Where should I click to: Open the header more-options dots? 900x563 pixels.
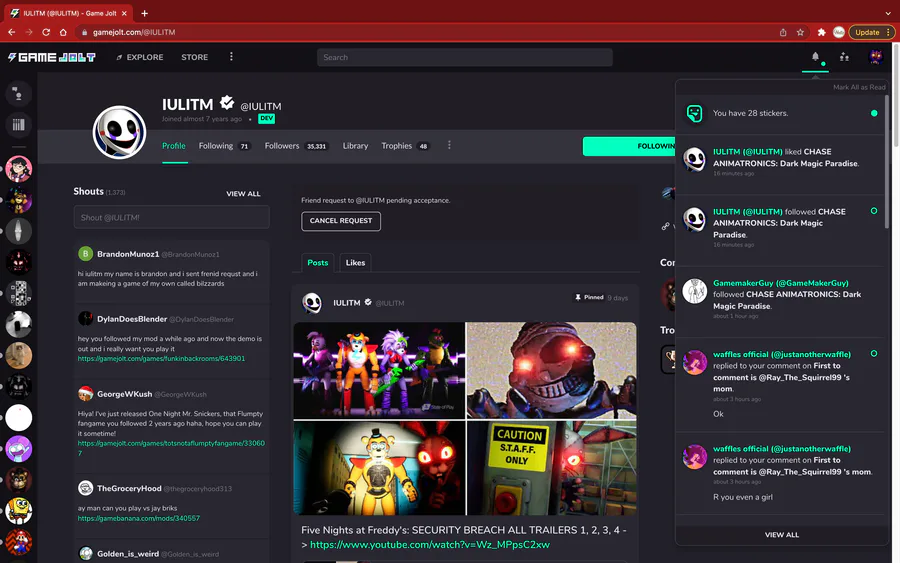pyautogui.click(x=231, y=57)
